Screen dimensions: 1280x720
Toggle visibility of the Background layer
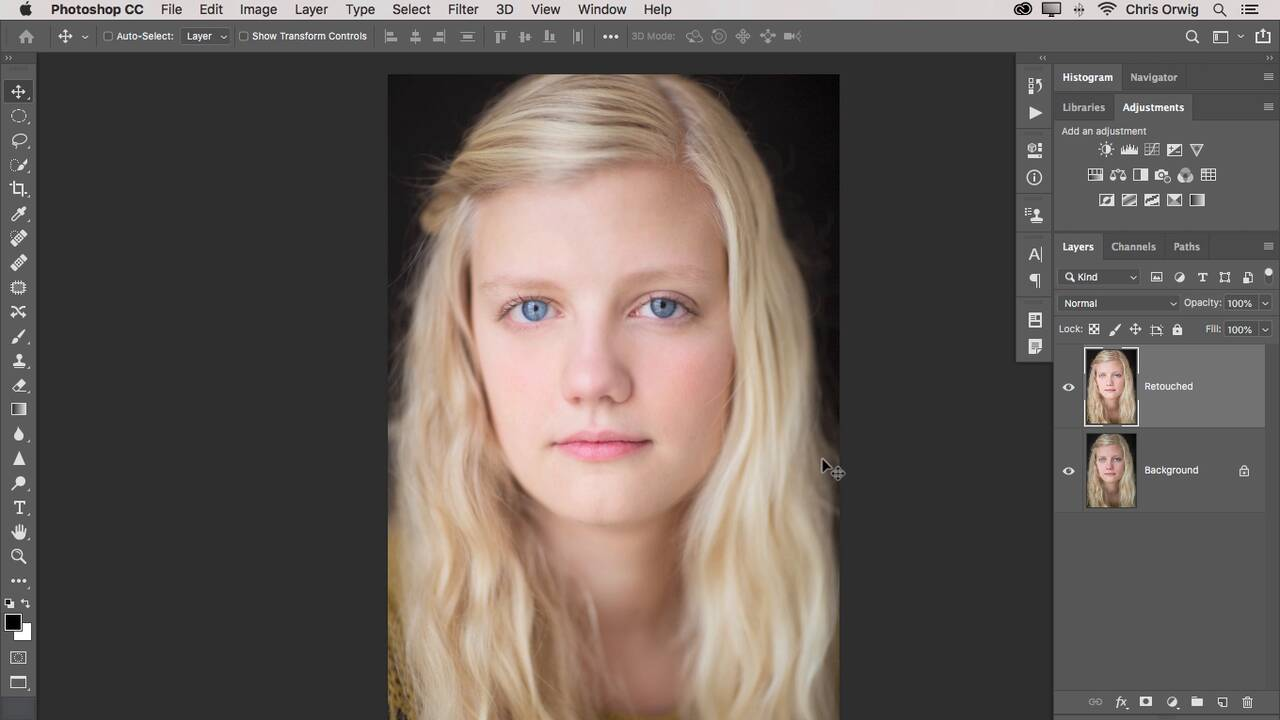[x=1068, y=471]
